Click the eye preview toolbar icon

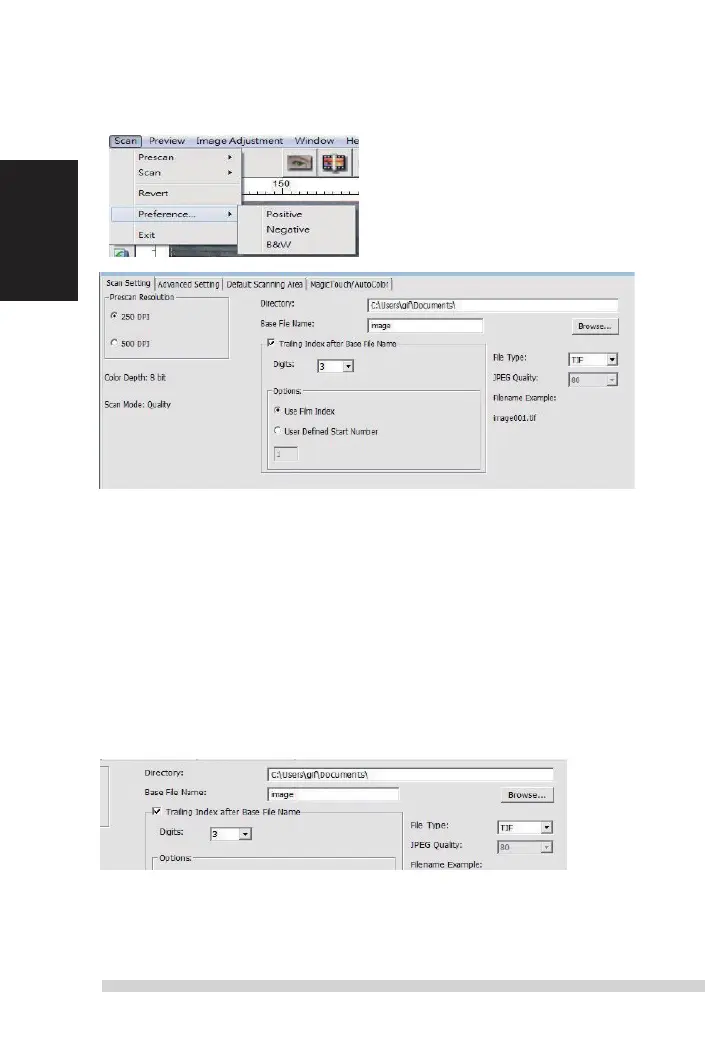299,162
